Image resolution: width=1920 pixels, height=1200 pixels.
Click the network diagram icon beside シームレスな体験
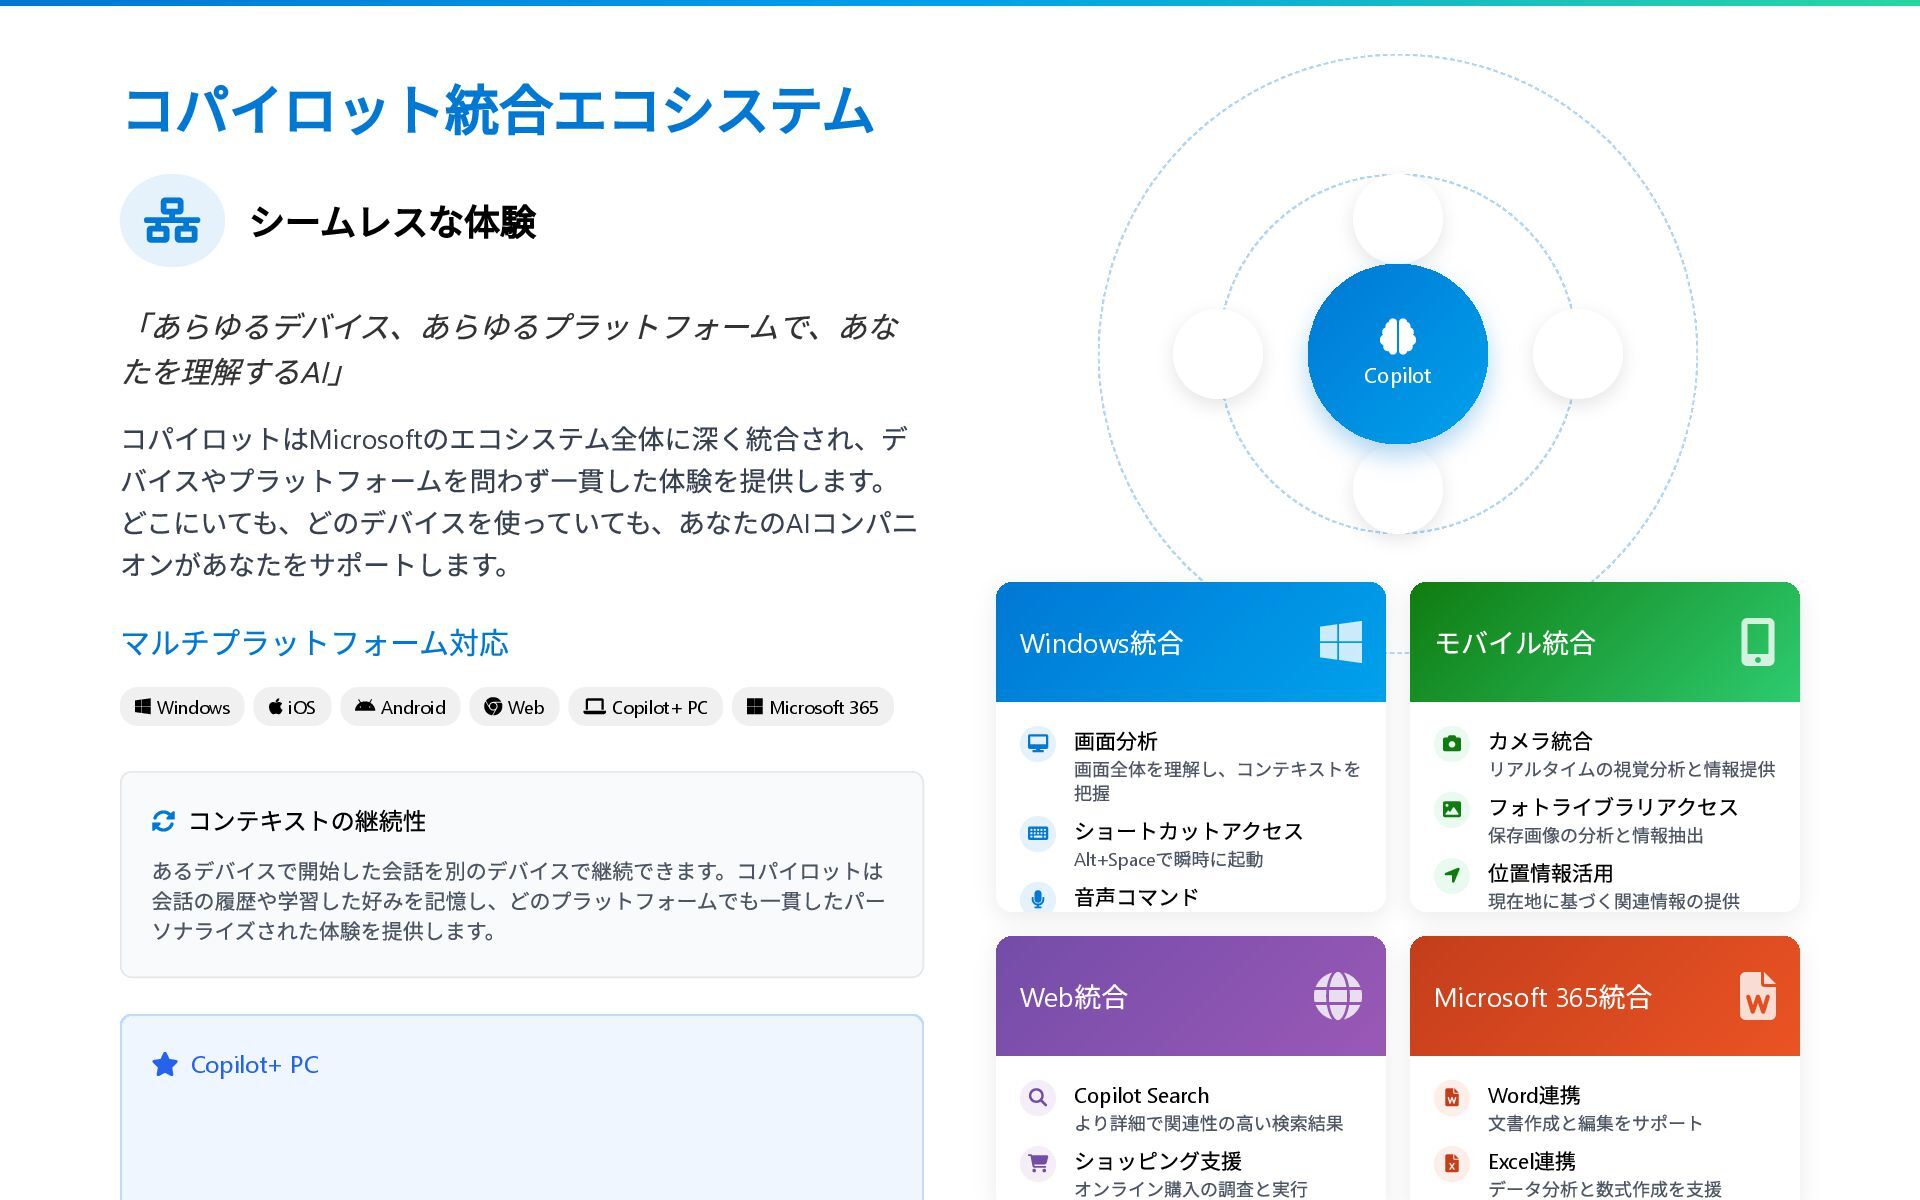[172, 221]
